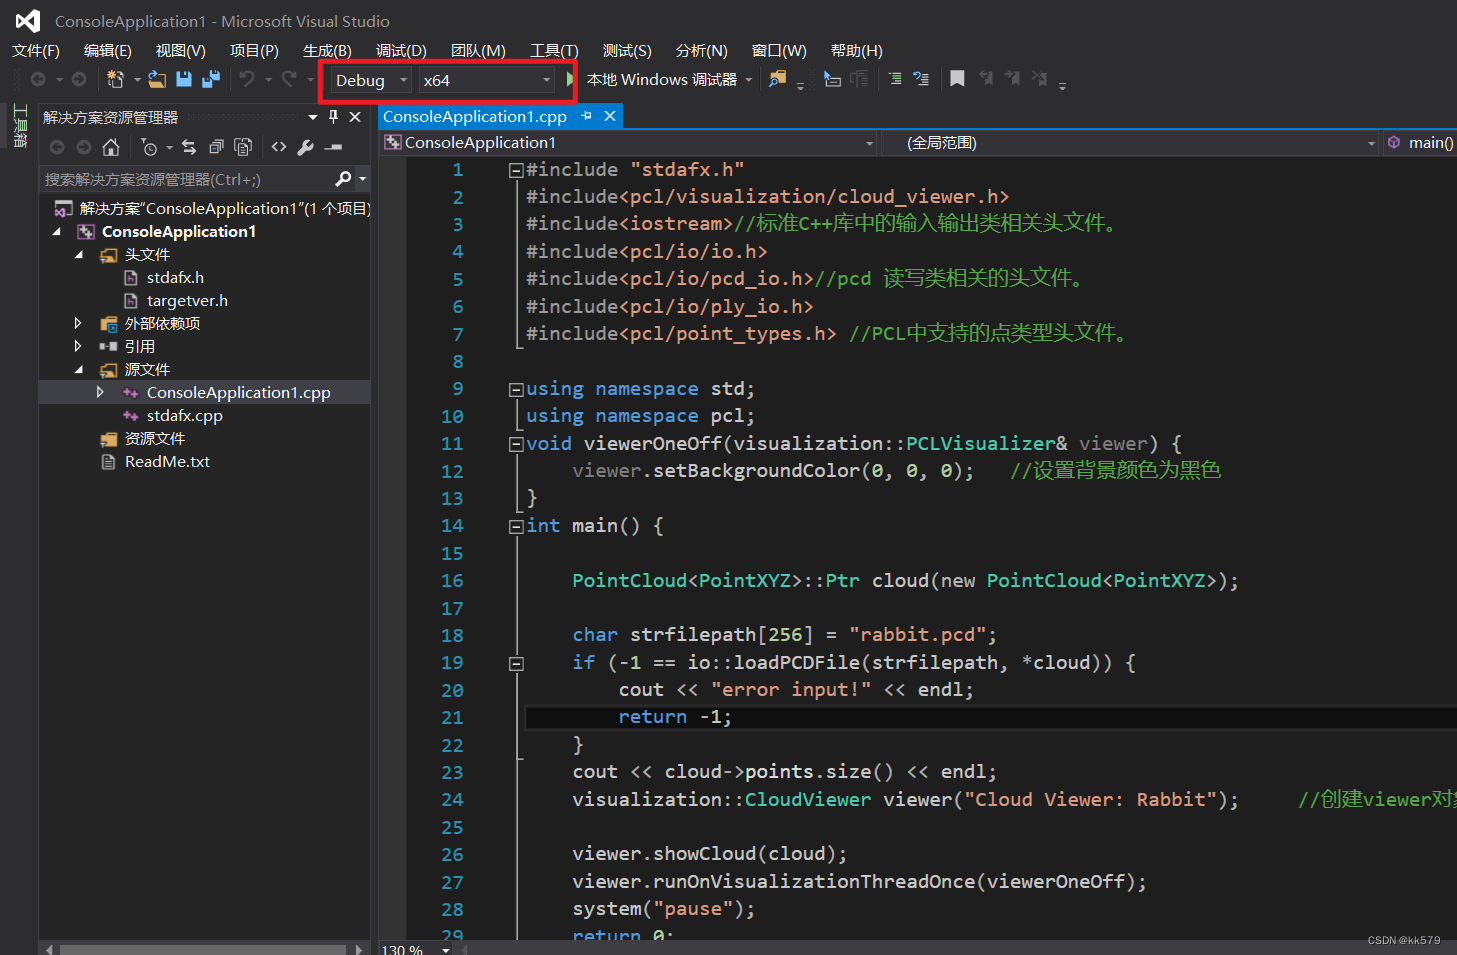Screen dimensions: 1457x955
Task: Open Properties with the wrench icon
Action: pyautogui.click(x=305, y=147)
